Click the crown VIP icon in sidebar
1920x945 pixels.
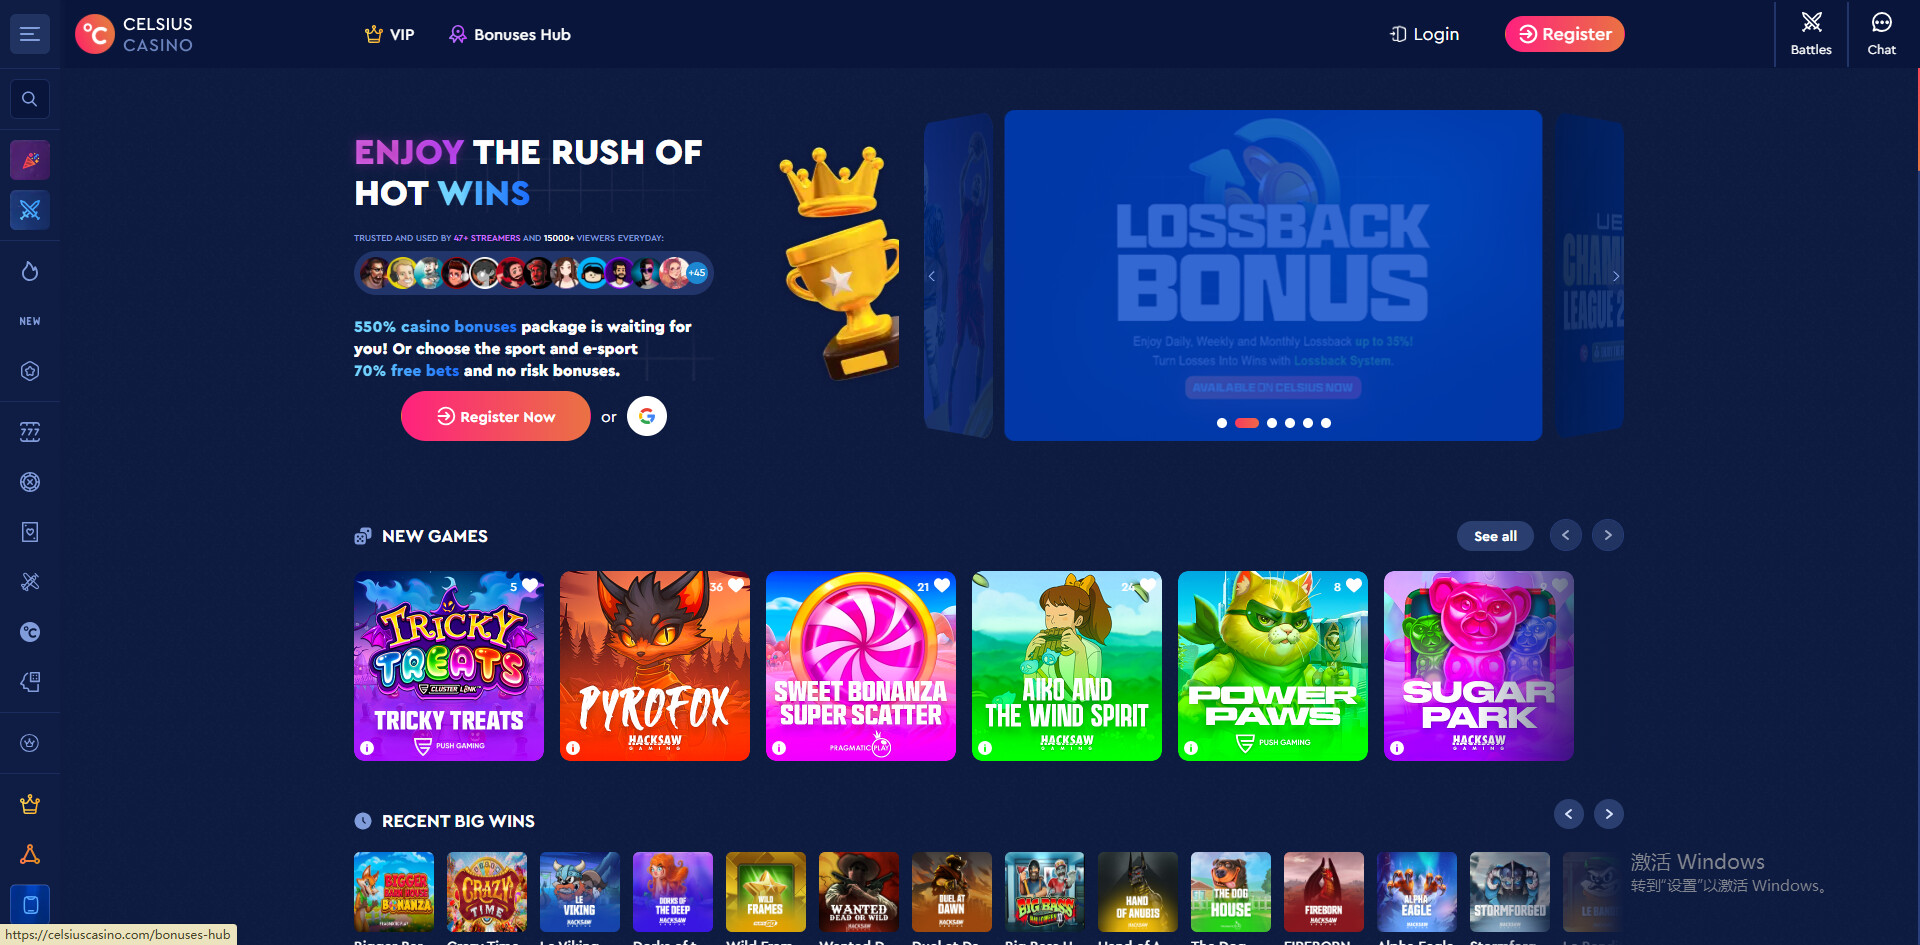coord(30,804)
